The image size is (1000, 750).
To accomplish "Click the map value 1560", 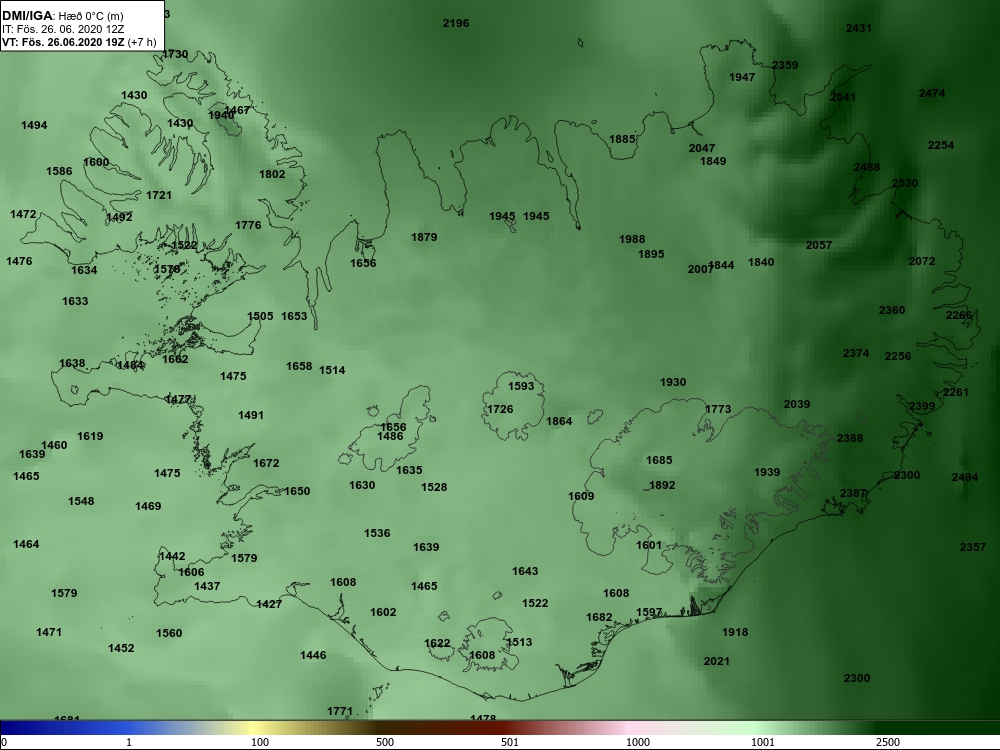I will 169,633.
